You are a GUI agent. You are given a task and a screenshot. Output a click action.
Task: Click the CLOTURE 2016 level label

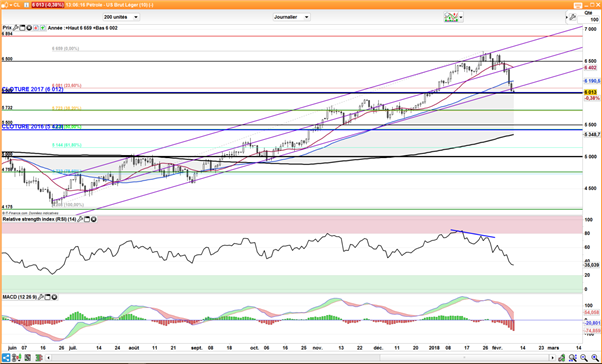(33, 126)
